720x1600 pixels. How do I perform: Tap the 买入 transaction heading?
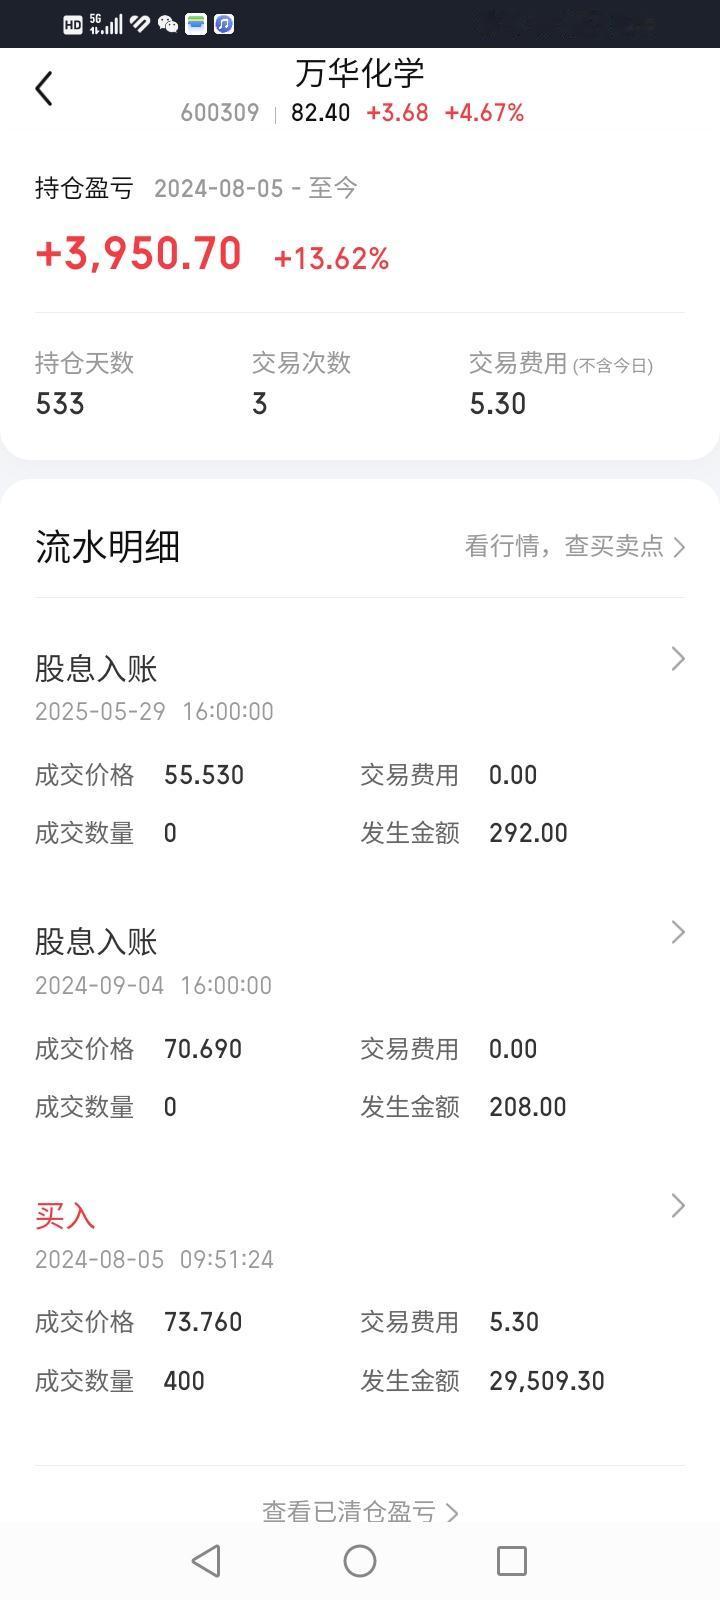click(x=65, y=1215)
